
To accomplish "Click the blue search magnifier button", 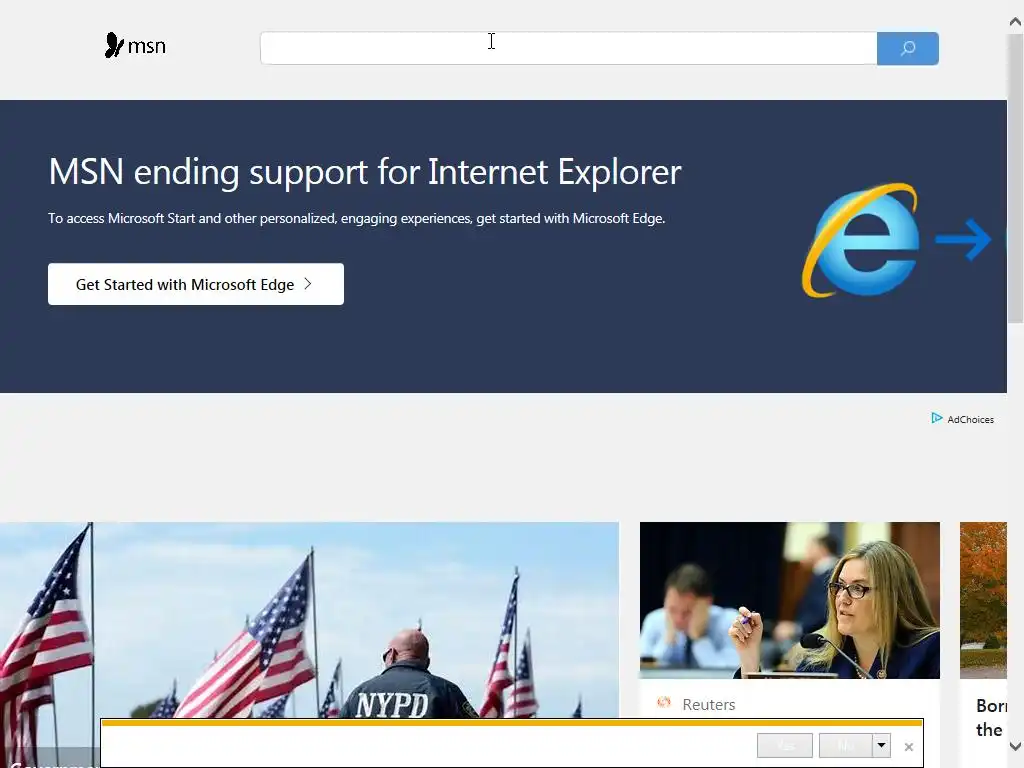I will click(908, 48).
